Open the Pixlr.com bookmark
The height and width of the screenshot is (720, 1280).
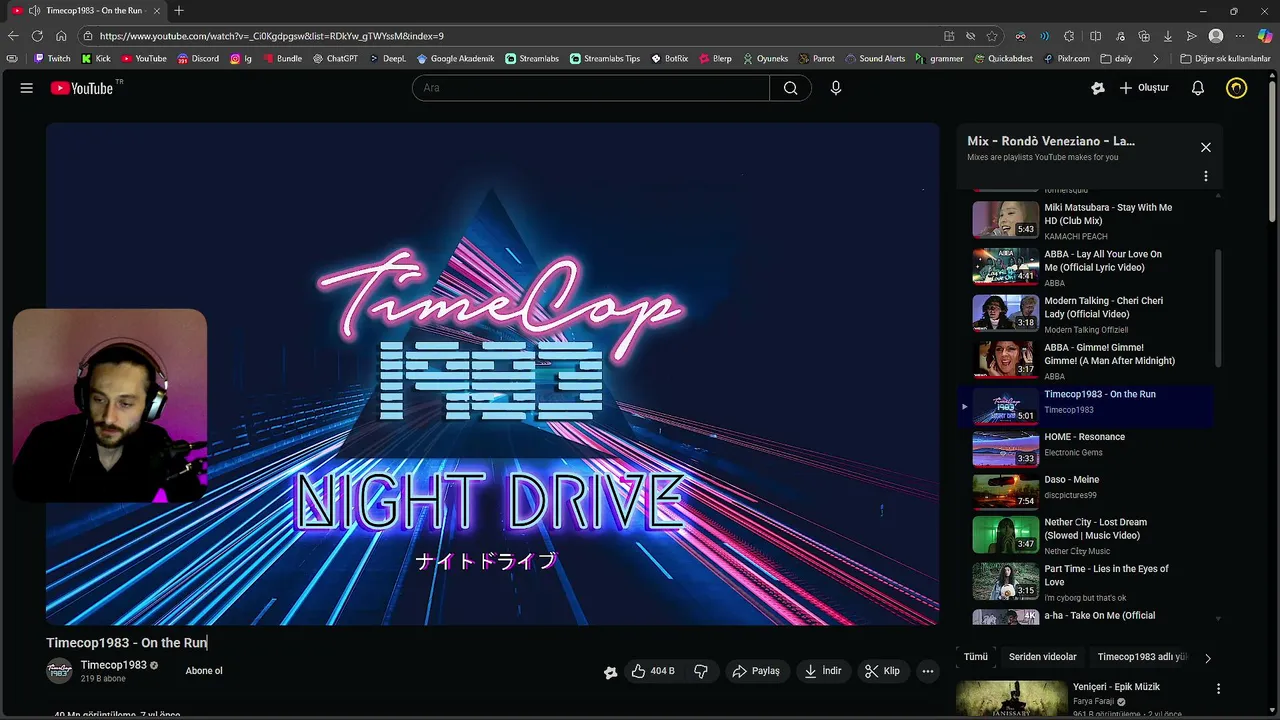[x=1066, y=58]
